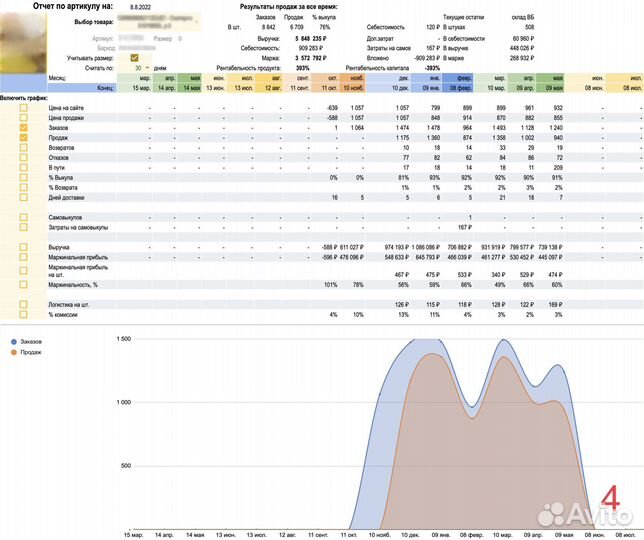Viewport: 644px width, 540px height.
Task: Enable the '% Выкупа' chart checkbox
Action: click(x=24, y=178)
